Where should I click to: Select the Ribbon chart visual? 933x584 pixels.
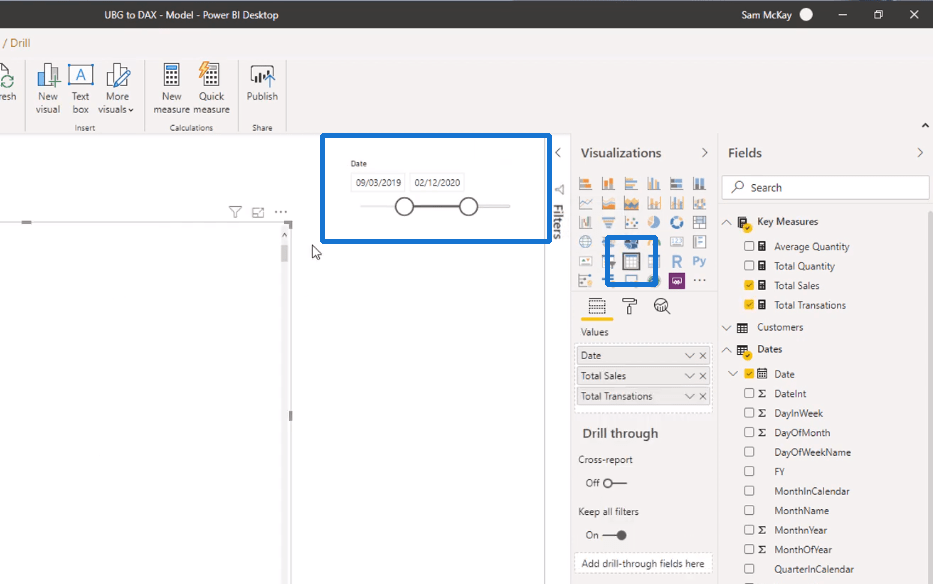699,203
